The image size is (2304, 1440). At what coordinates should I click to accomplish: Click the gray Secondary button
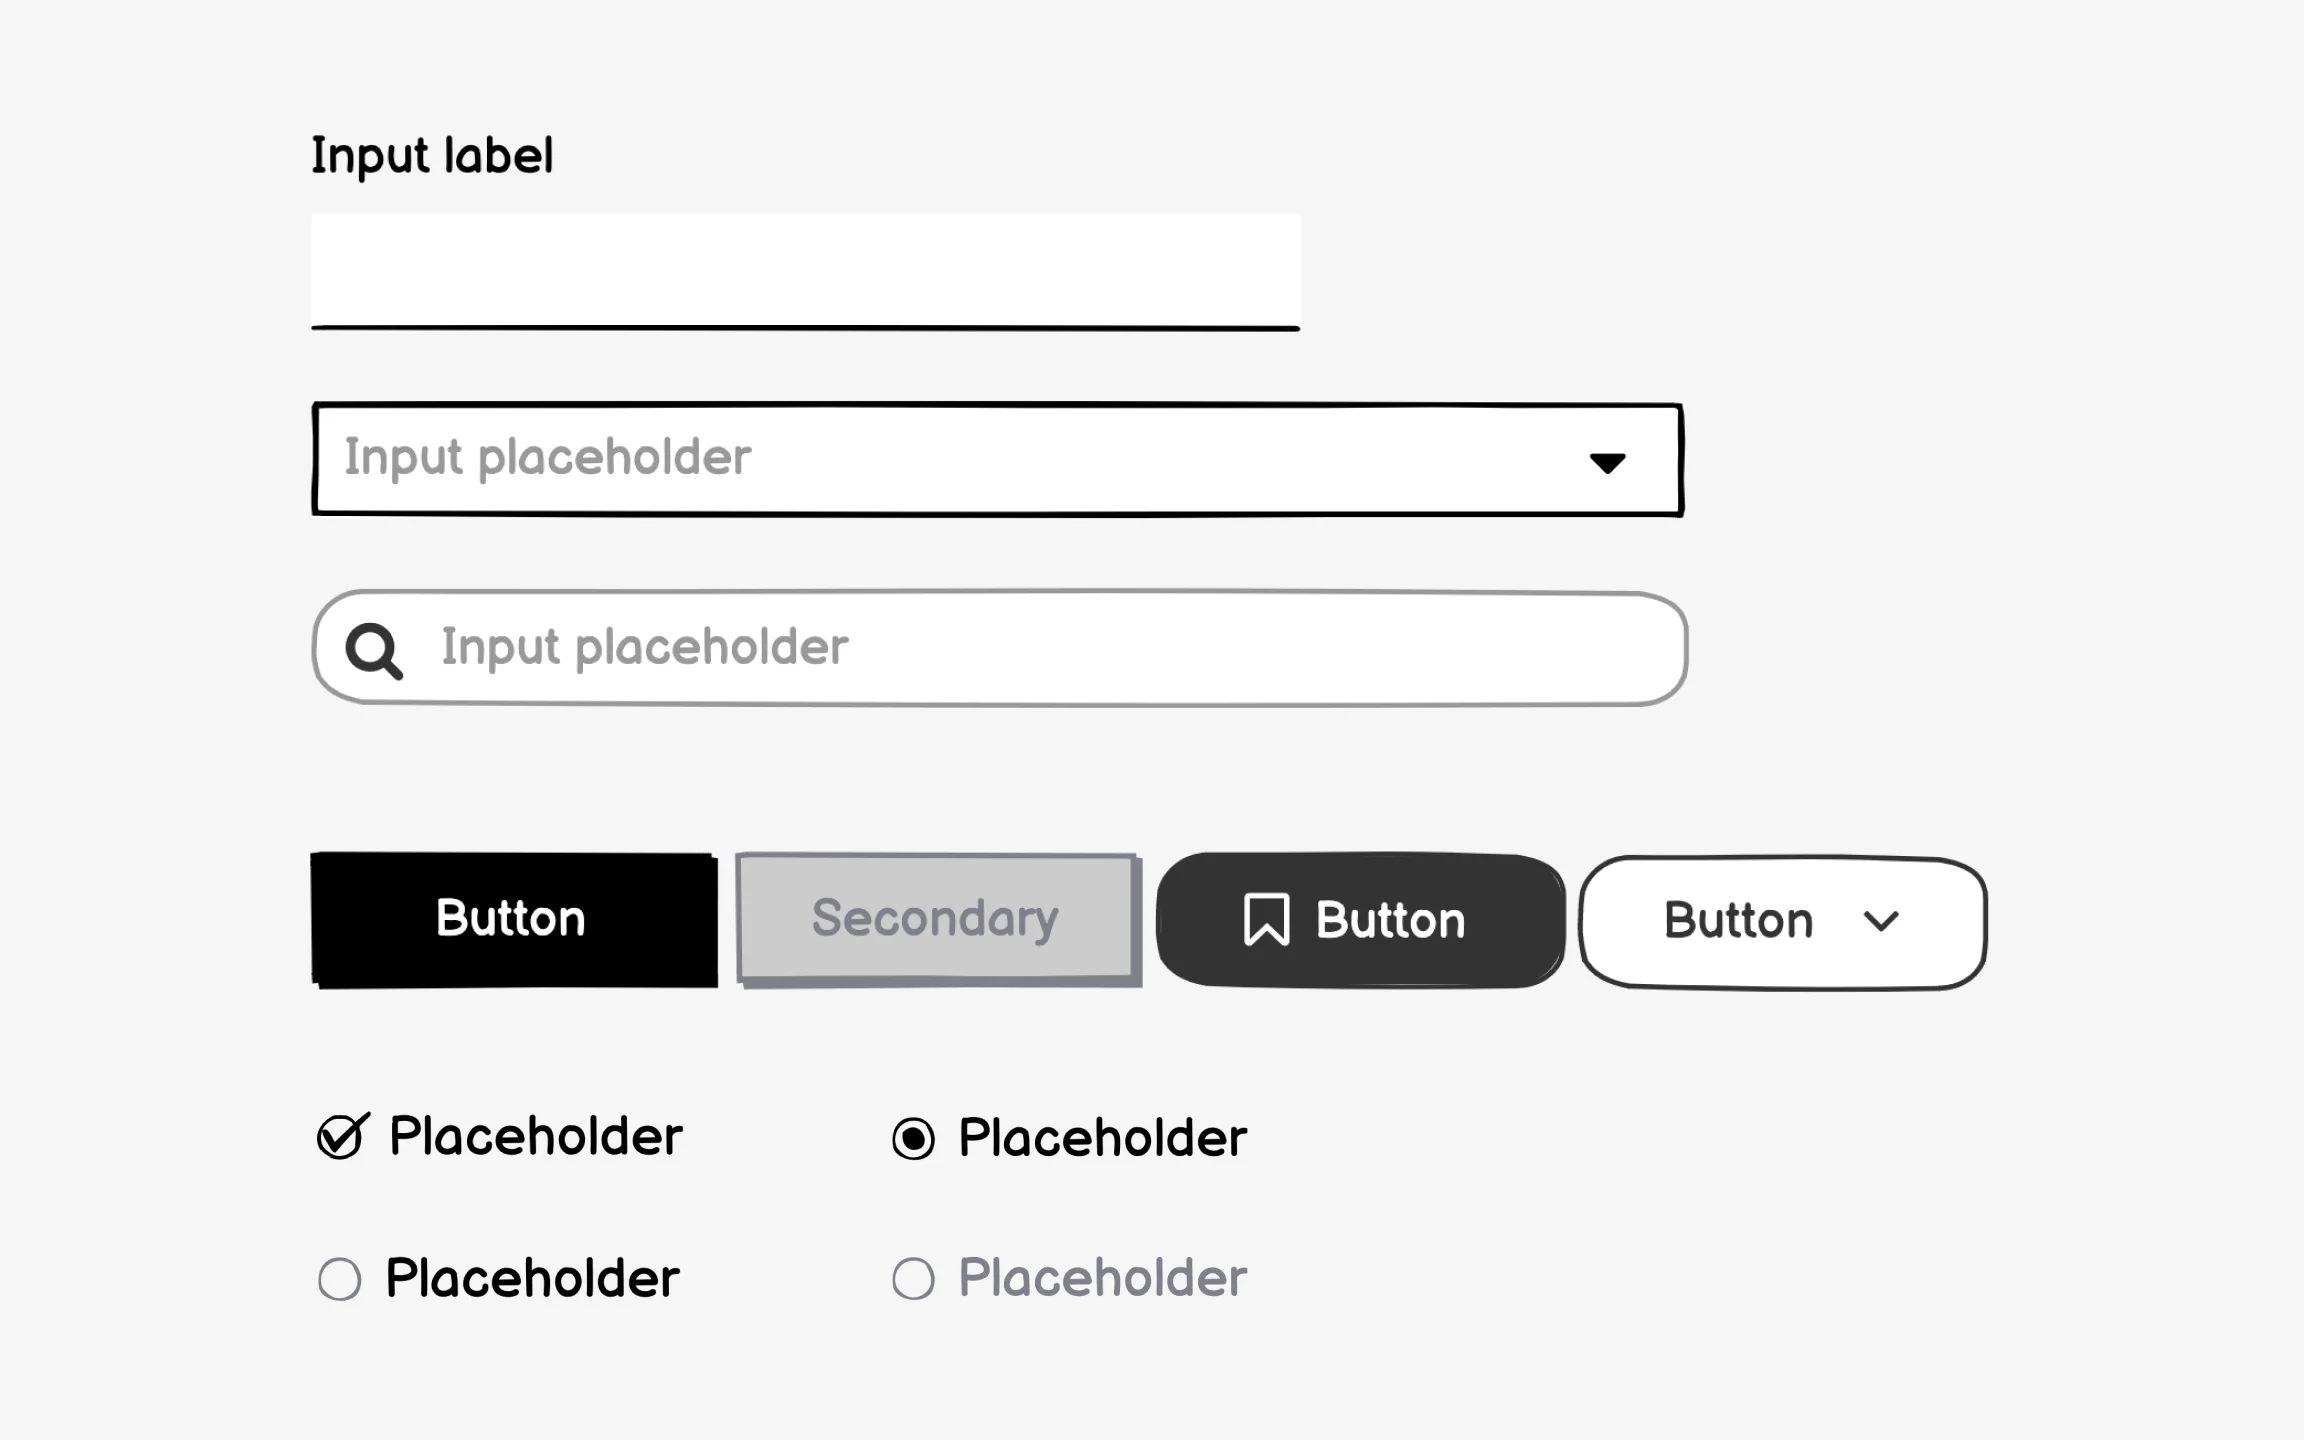click(936, 918)
